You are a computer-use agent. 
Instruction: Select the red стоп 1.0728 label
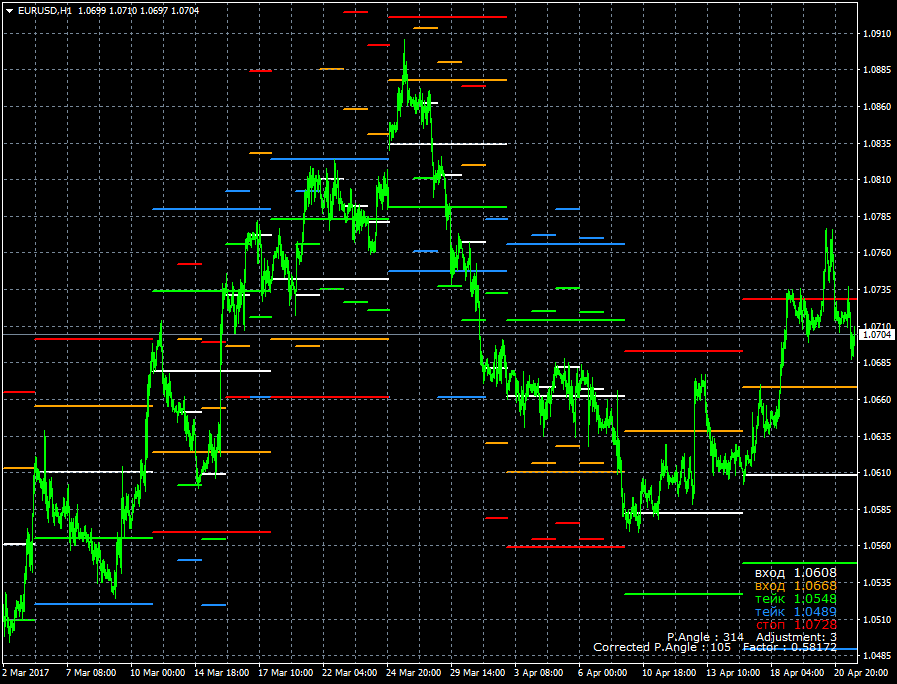(796, 625)
